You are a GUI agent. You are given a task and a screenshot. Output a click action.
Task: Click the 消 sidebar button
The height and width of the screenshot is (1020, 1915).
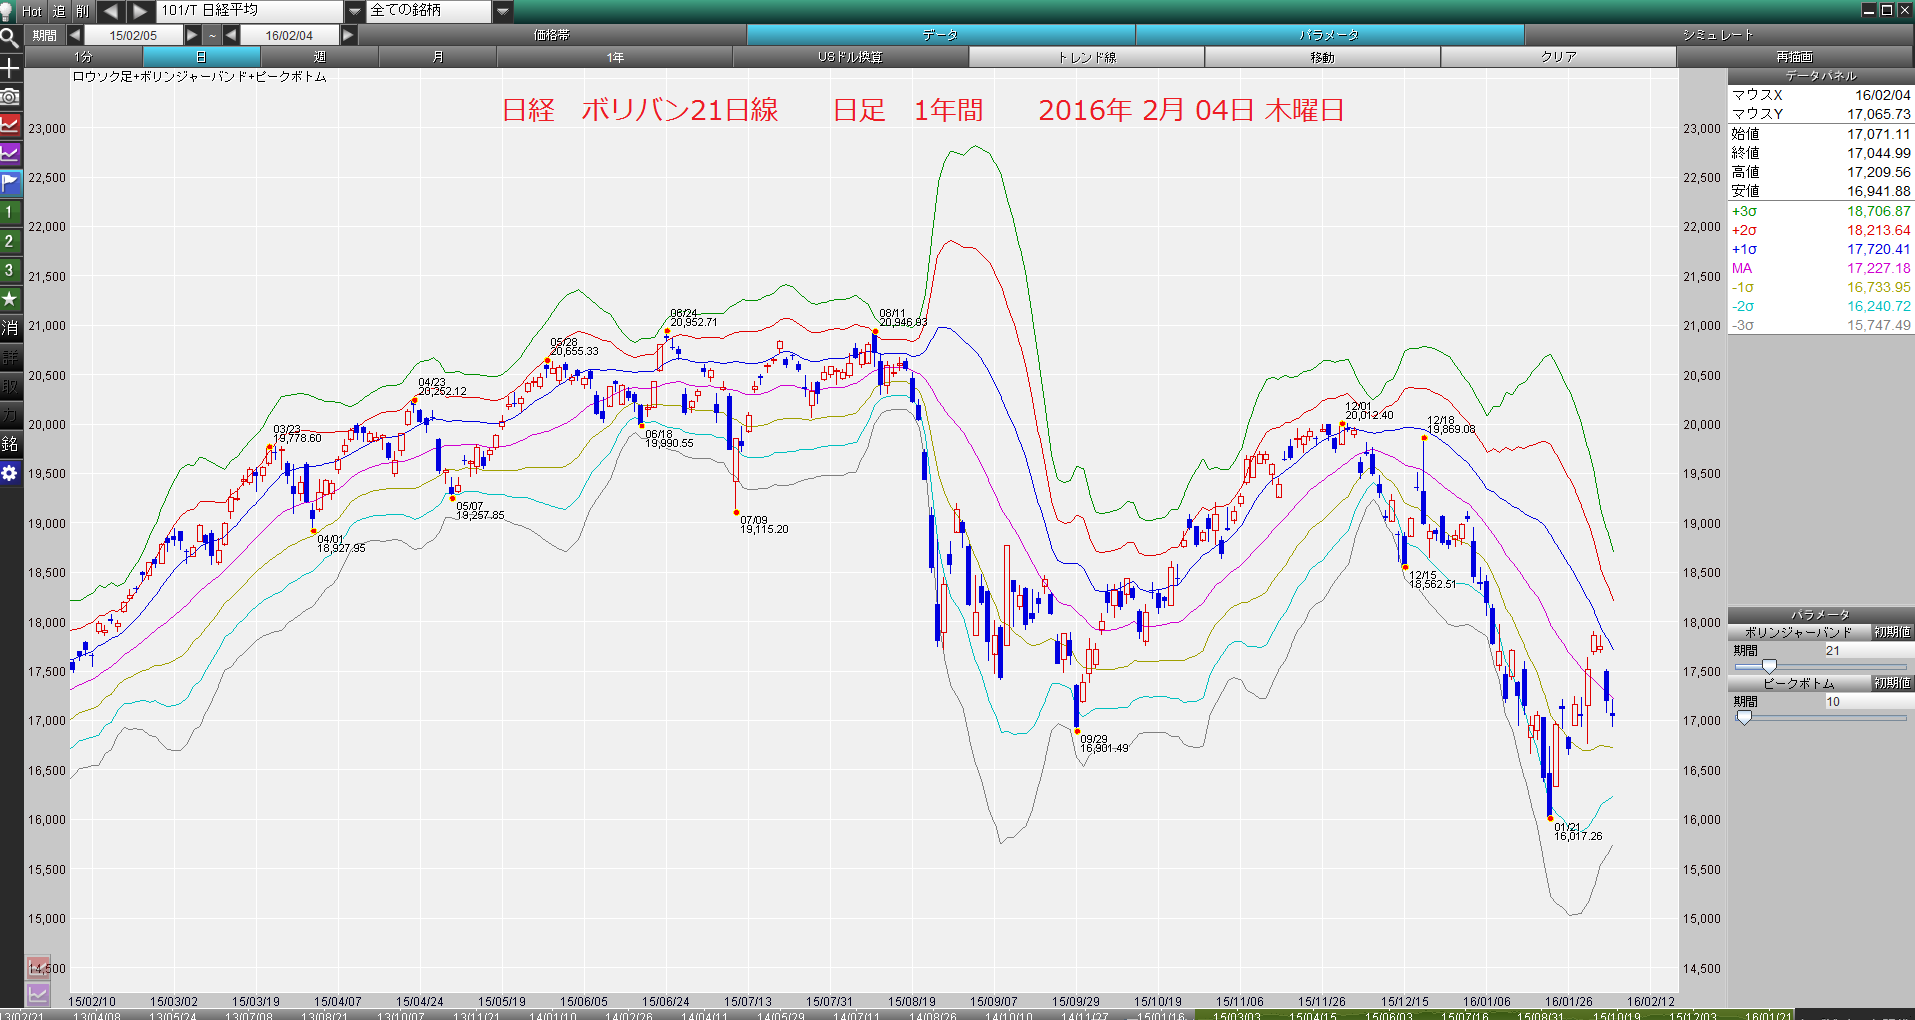[x=10, y=328]
